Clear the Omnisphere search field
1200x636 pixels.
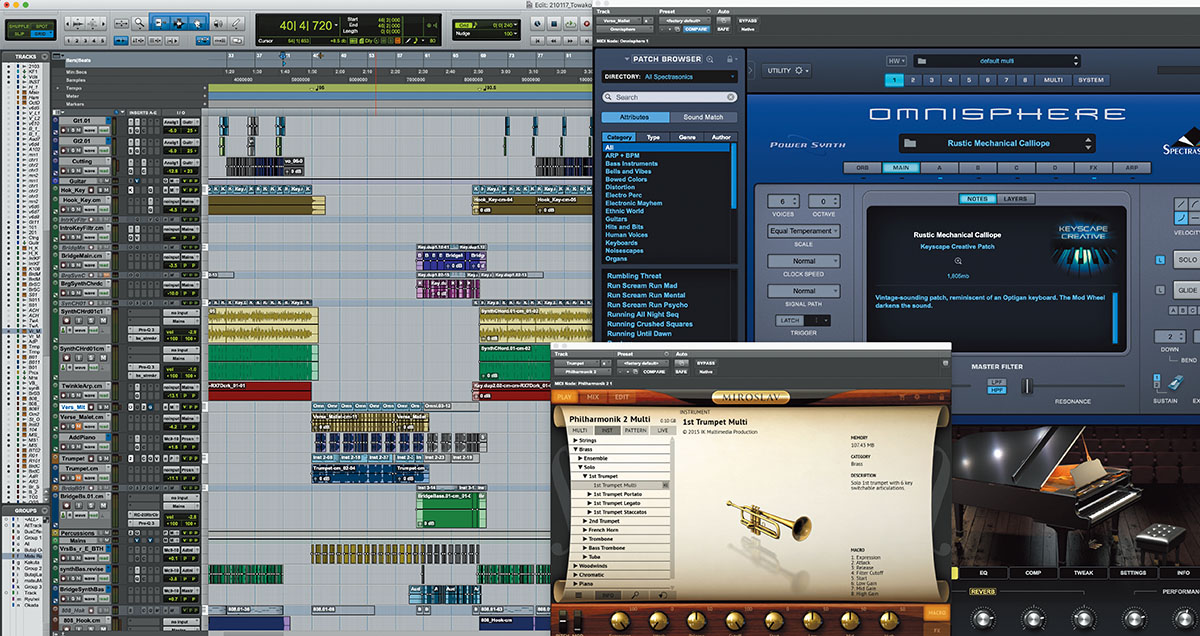(730, 97)
